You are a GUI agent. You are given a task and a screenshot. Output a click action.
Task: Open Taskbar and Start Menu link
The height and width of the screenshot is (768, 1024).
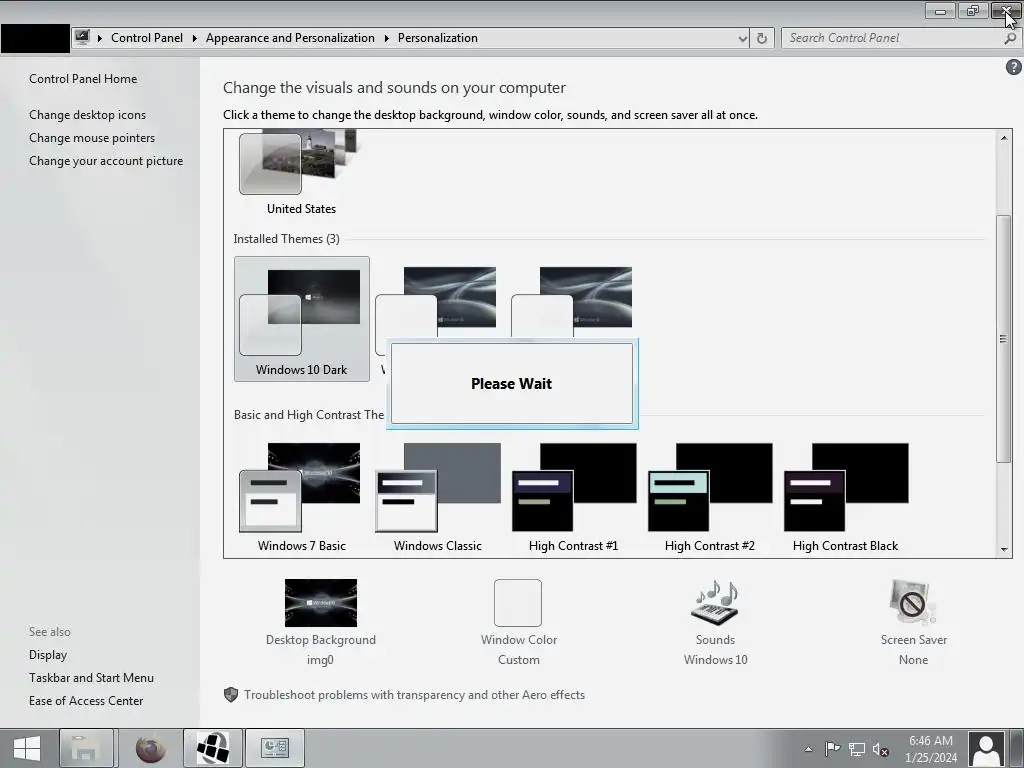click(91, 677)
